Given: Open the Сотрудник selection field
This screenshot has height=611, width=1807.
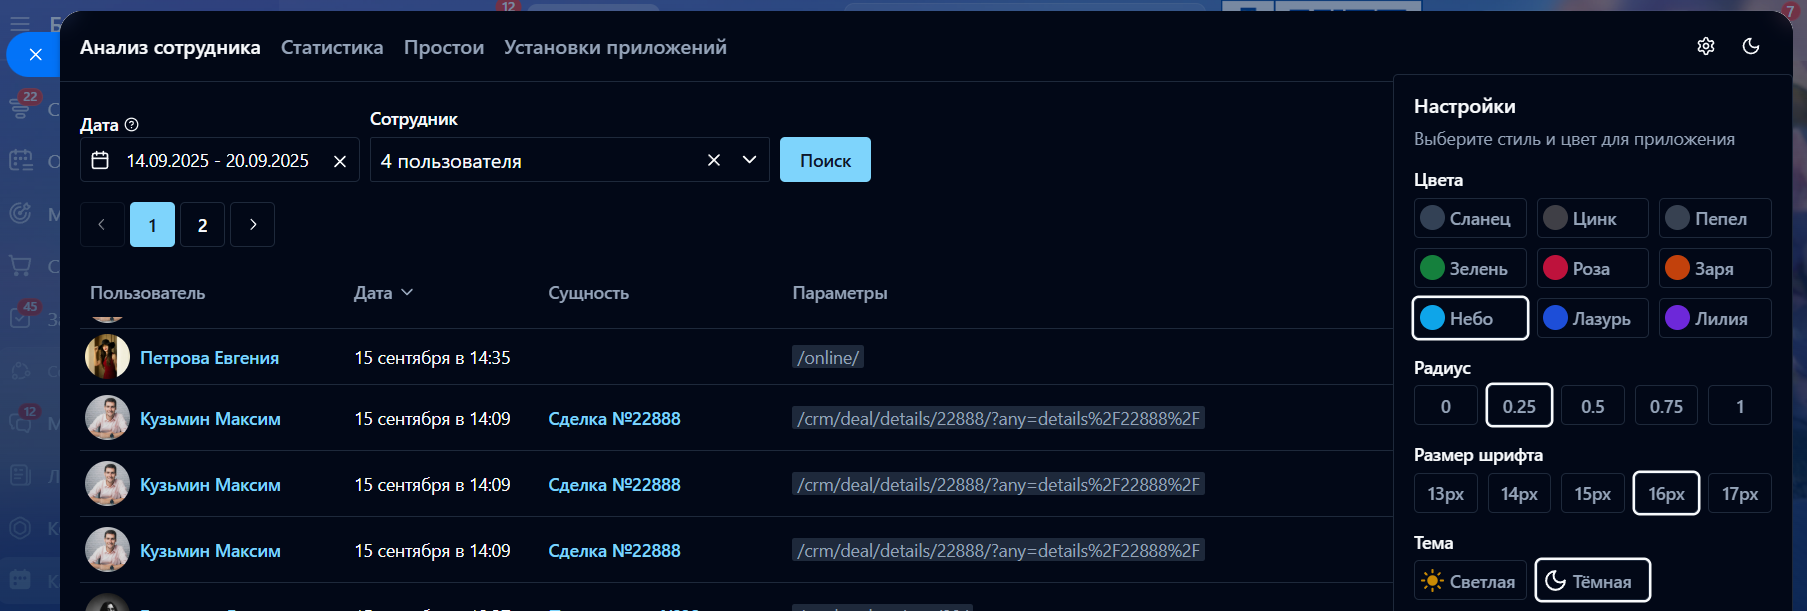Looking at the screenshot, I should [x=569, y=160].
